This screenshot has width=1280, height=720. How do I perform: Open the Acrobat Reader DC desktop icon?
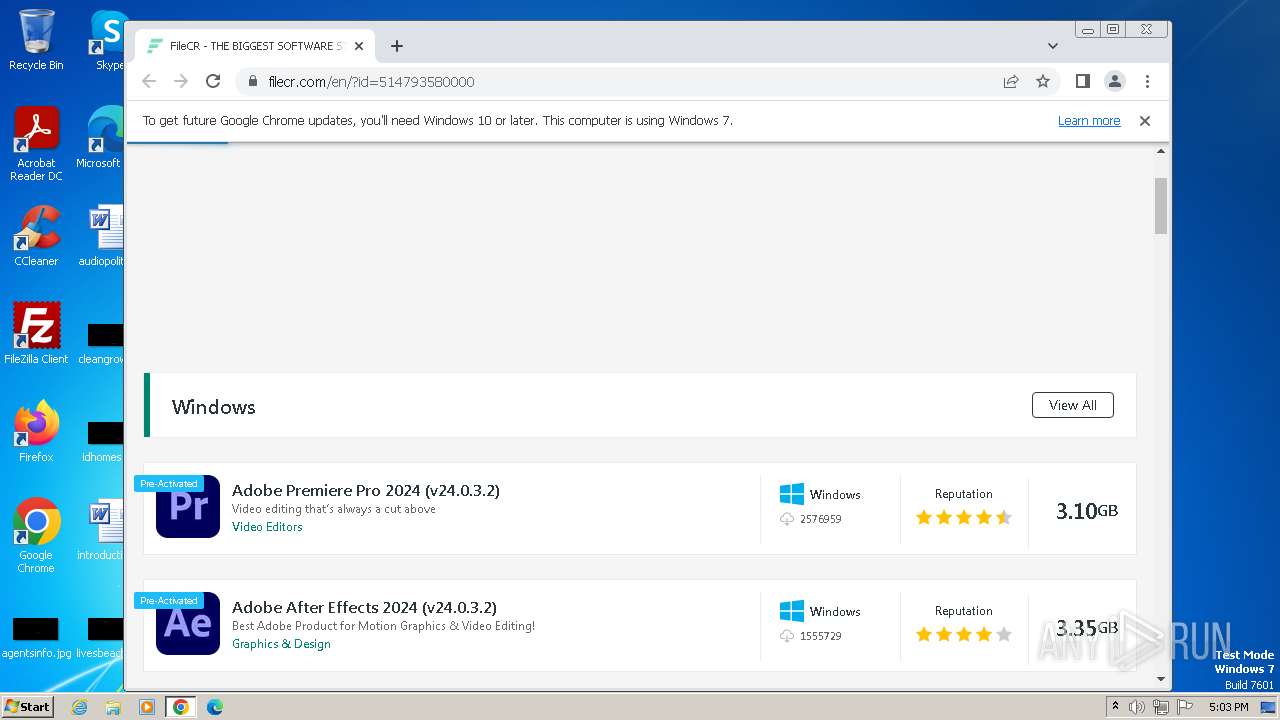point(36,144)
